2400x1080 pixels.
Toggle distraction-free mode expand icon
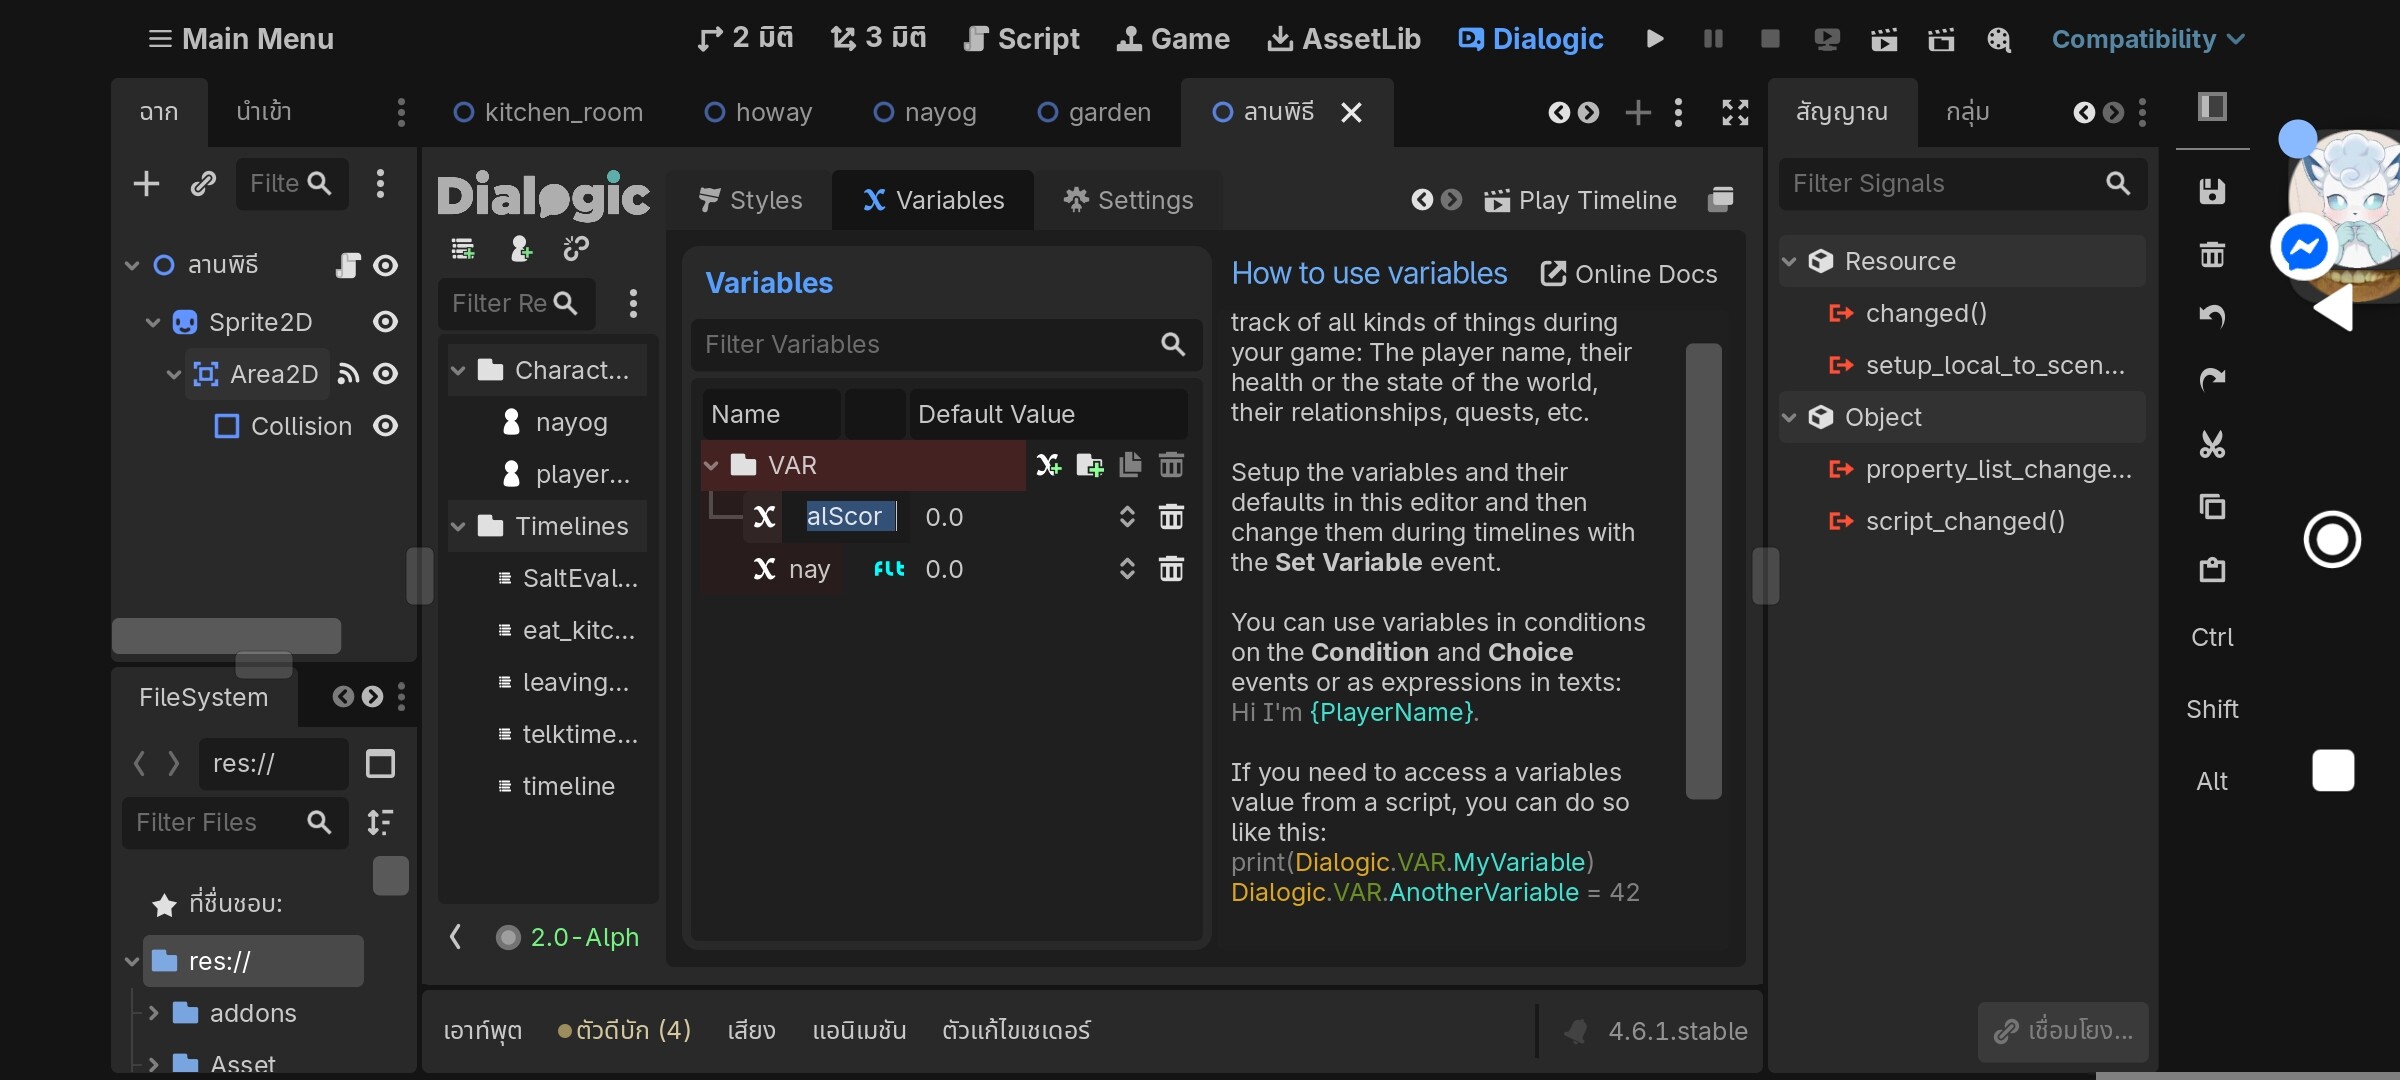(x=1735, y=112)
